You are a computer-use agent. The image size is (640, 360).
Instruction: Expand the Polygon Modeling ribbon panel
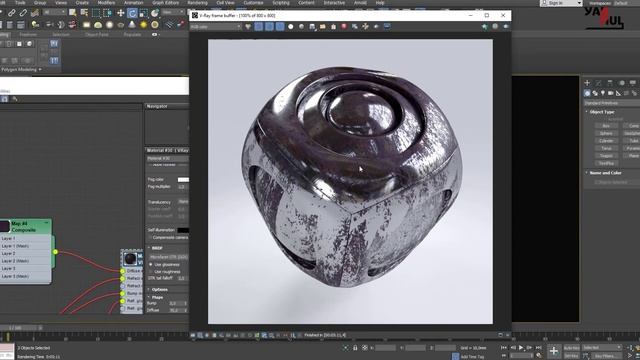pyautogui.click(x=21, y=70)
